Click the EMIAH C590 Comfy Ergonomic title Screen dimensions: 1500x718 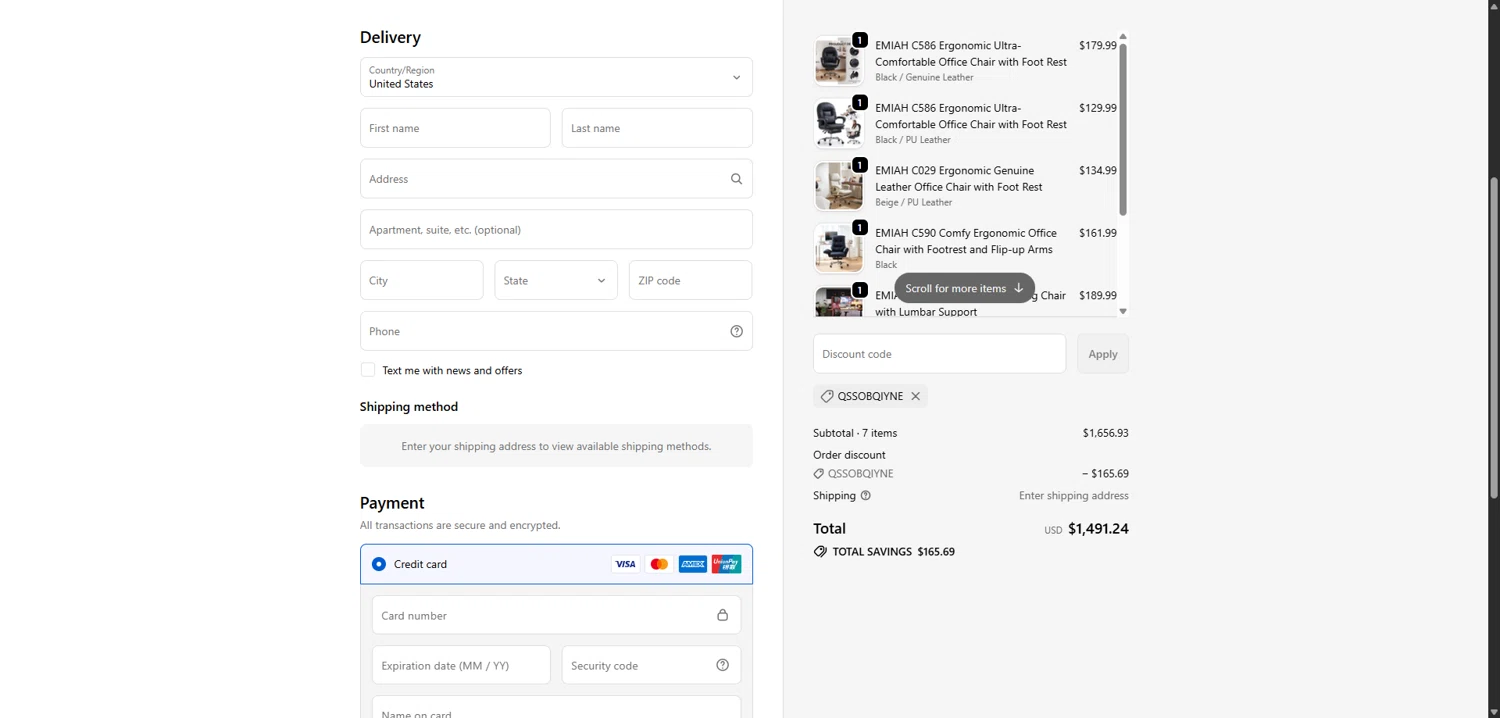point(965,241)
